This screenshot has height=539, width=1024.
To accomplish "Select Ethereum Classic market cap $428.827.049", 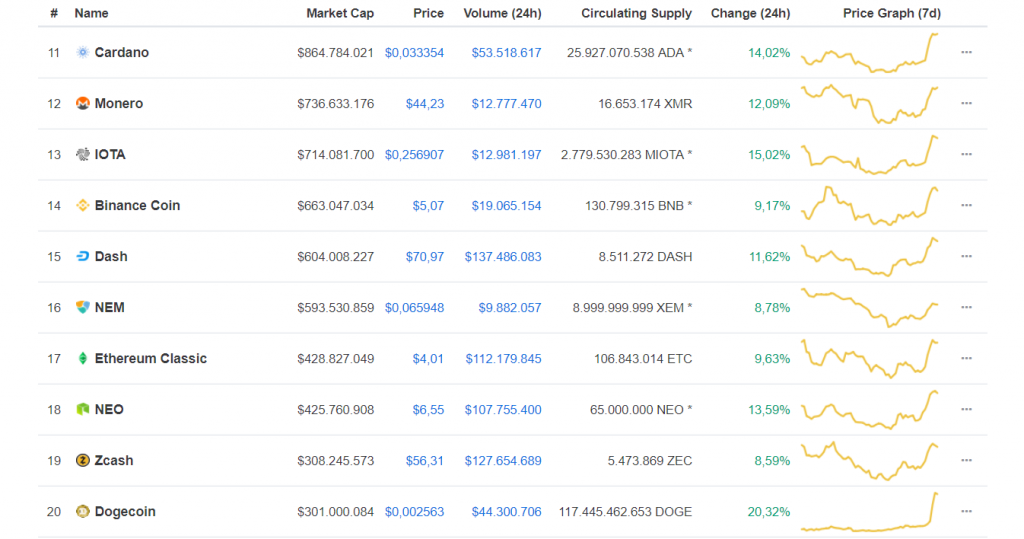I will (x=336, y=358).
